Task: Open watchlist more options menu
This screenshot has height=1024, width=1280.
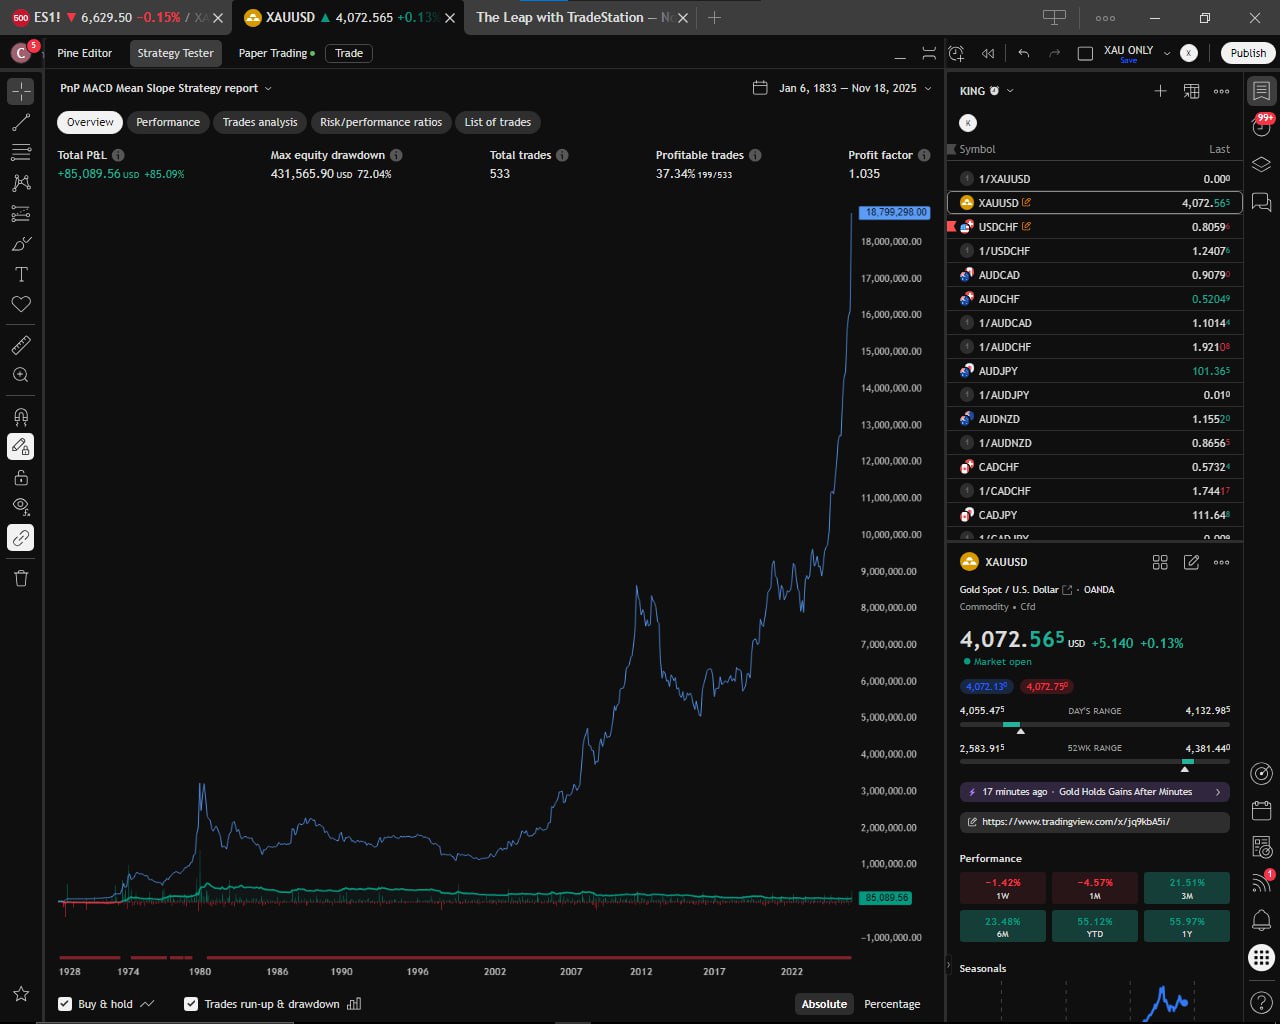Action: tap(1221, 91)
